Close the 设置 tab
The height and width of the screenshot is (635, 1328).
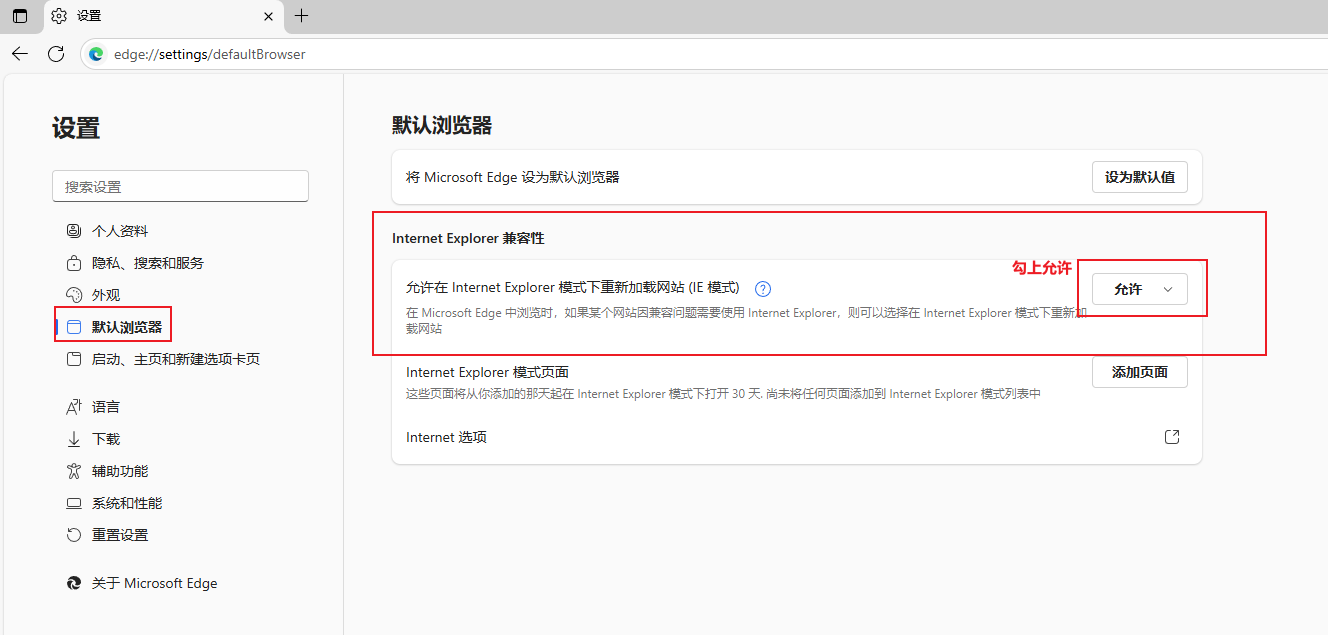pos(269,16)
